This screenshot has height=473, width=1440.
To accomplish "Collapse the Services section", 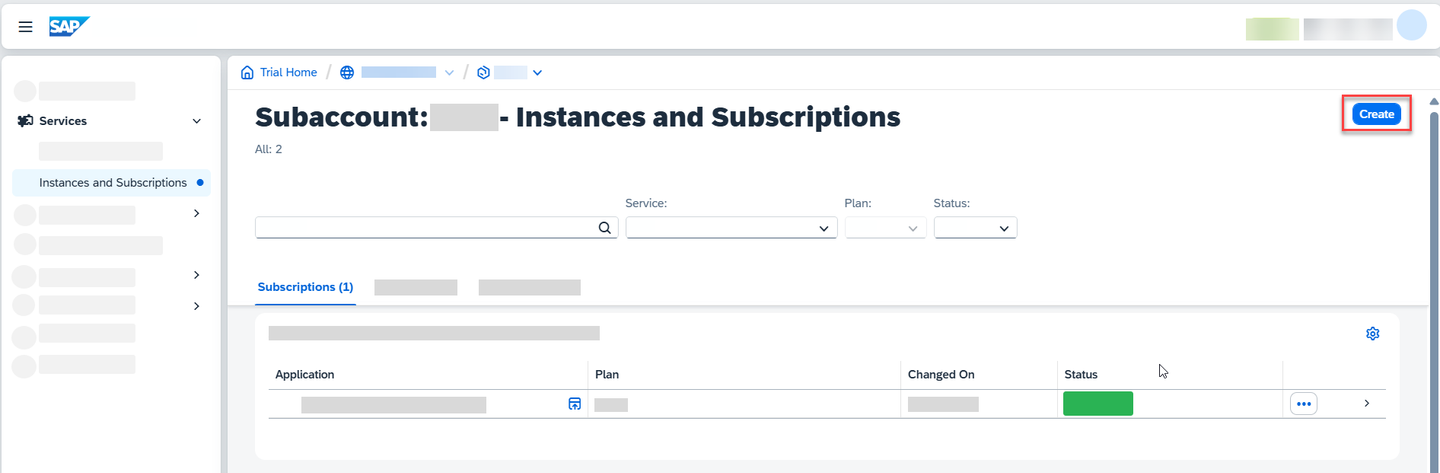I will (197, 121).
